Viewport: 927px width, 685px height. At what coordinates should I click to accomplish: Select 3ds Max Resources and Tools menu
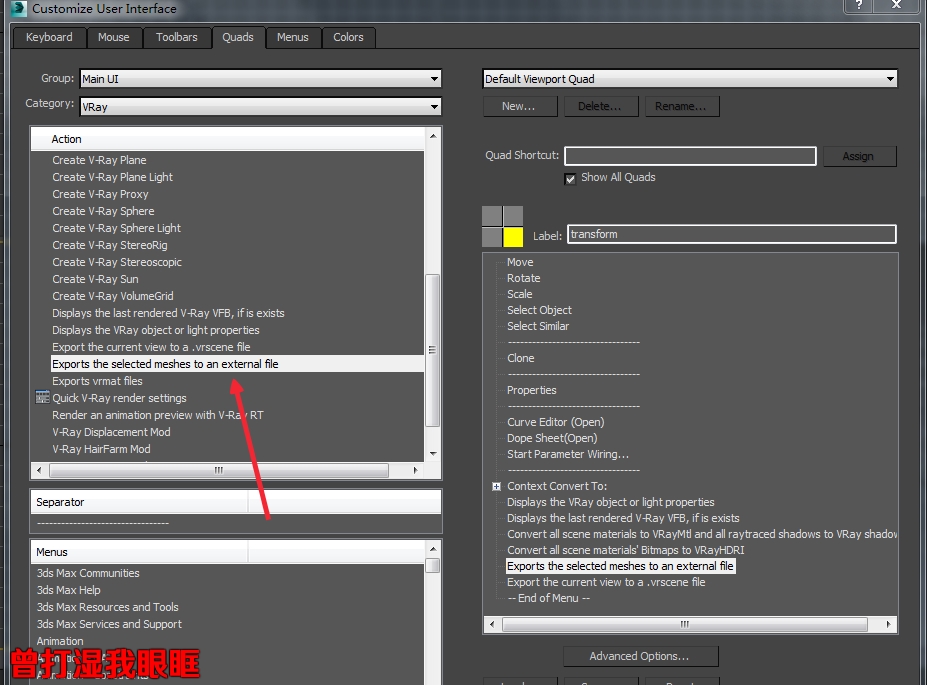click(108, 607)
